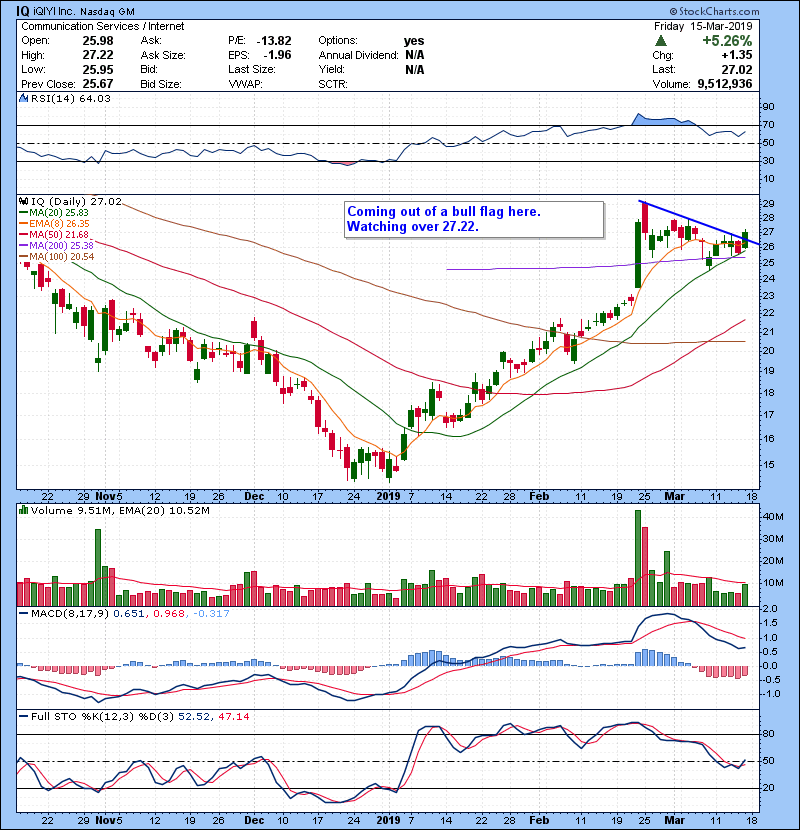Click the Last price 27.02 in header
The width and height of the screenshot is (800, 830).
click(736, 69)
